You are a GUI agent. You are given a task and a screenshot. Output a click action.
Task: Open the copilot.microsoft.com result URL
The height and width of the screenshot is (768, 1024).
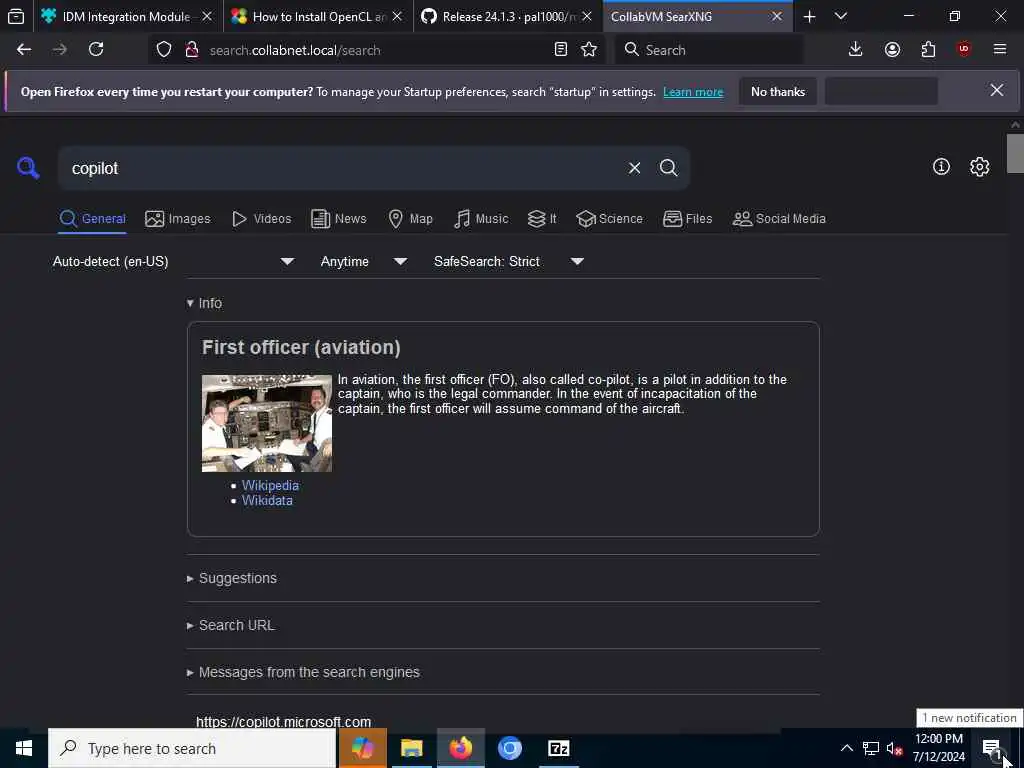[x=283, y=722]
